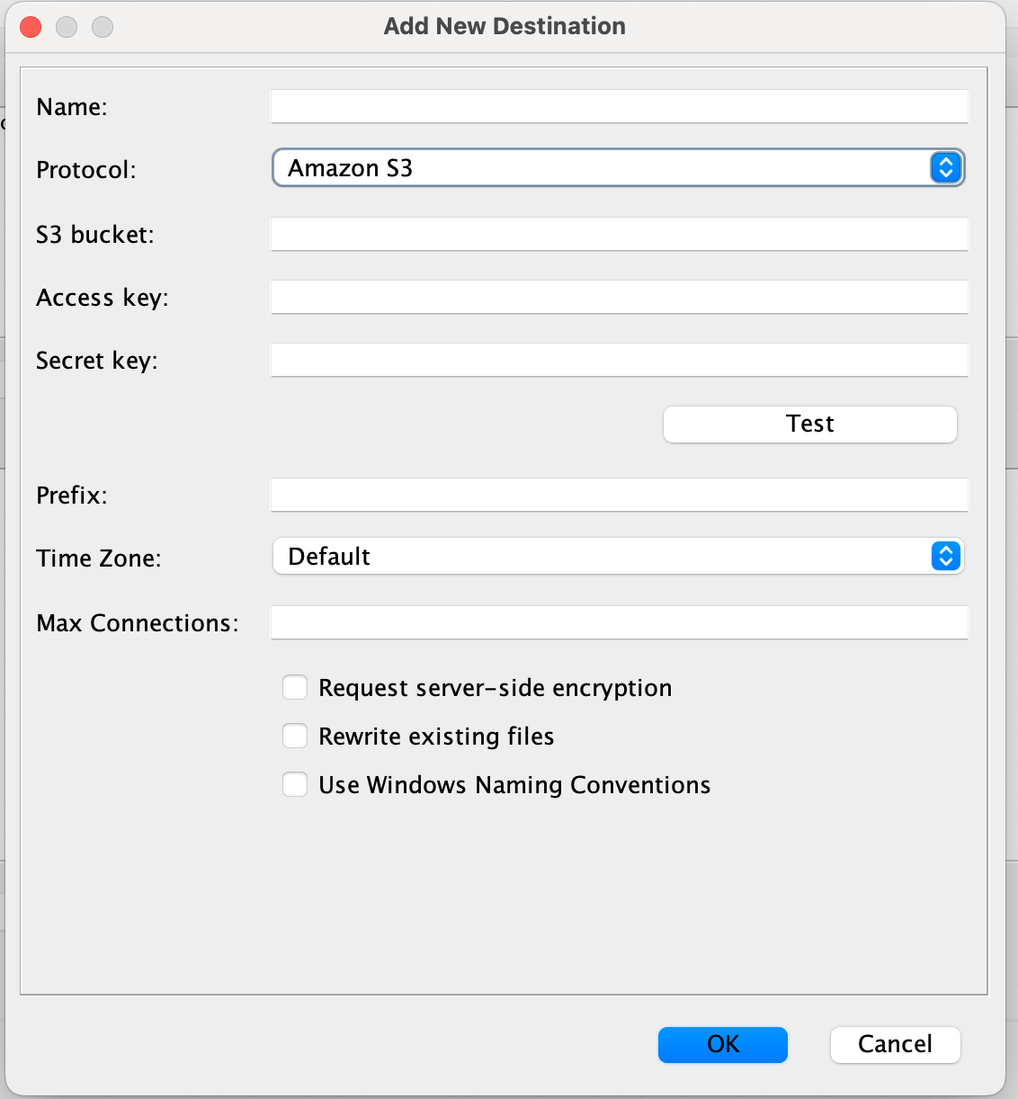This screenshot has width=1018, height=1099.
Task: Enable Request server-side encryption
Action: [x=294, y=688]
